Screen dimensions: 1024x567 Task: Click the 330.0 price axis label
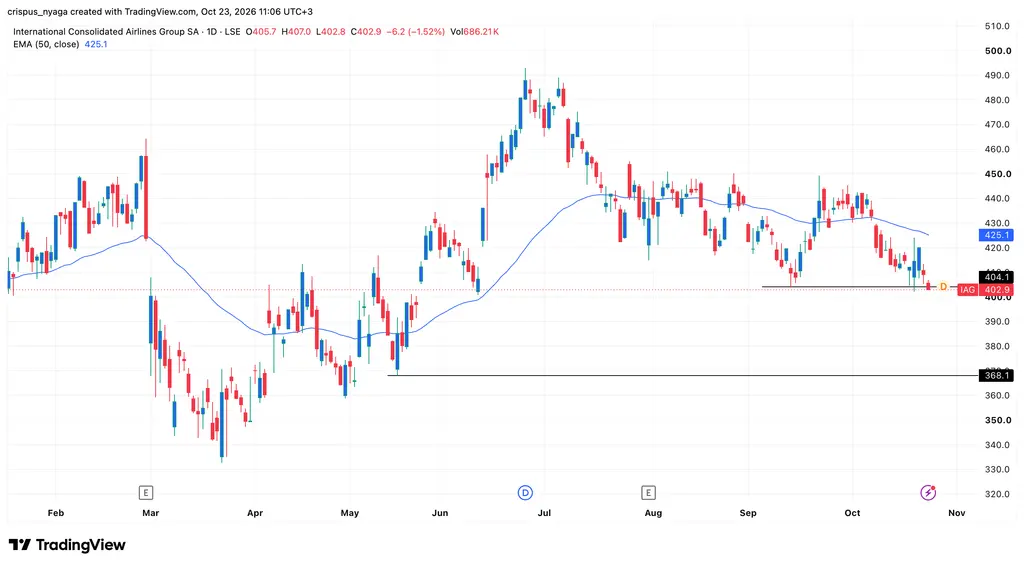coord(998,469)
